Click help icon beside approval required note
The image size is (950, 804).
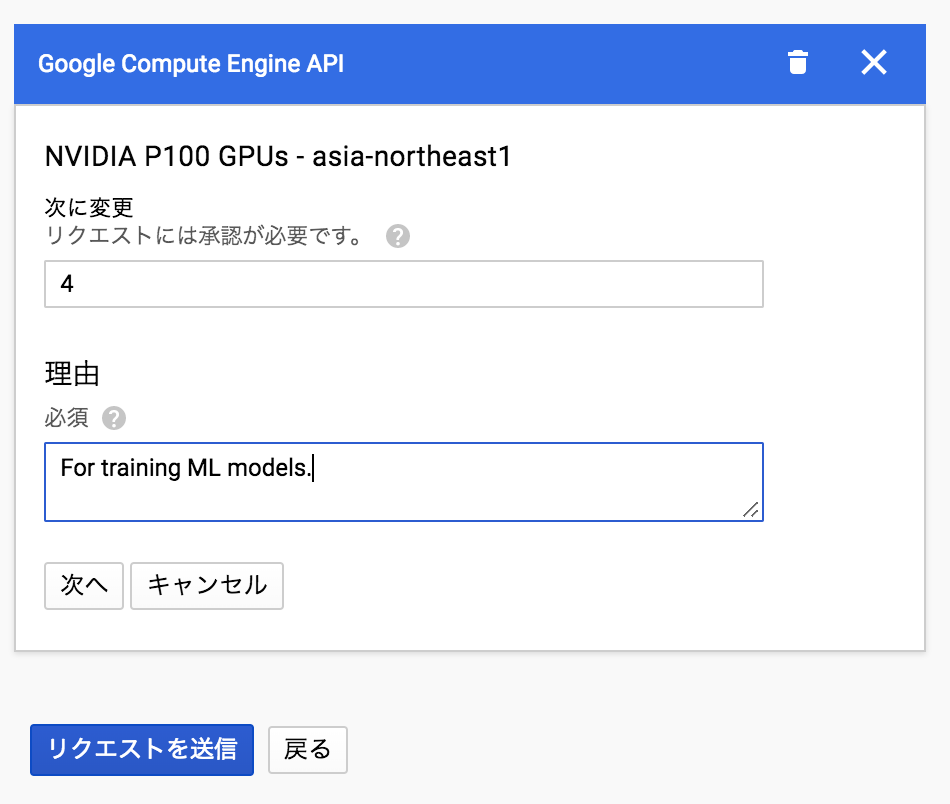pos(398,237)
